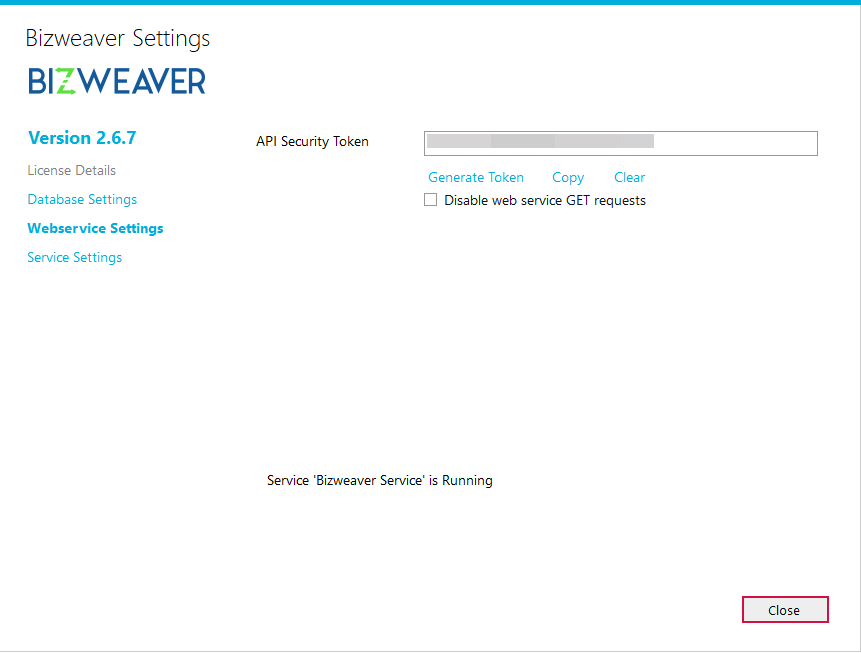
Task: Focus the API Security Token field
Action: [620, 143]
